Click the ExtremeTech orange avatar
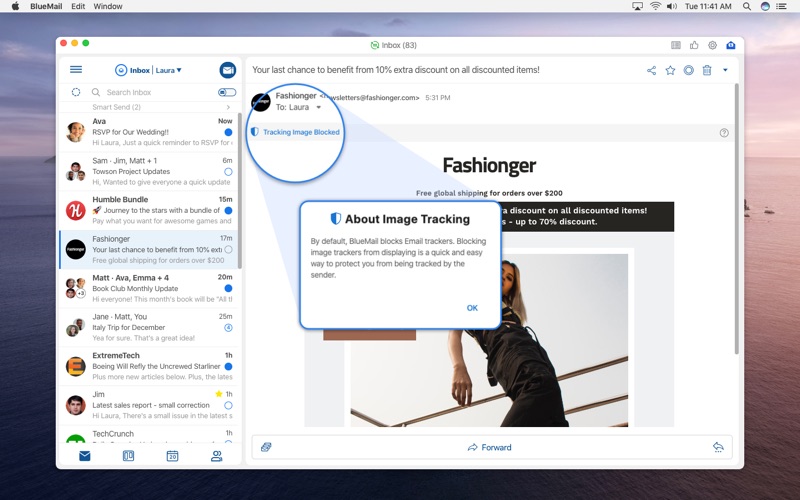This screenshot has width=800, height=500. point(76,366)
